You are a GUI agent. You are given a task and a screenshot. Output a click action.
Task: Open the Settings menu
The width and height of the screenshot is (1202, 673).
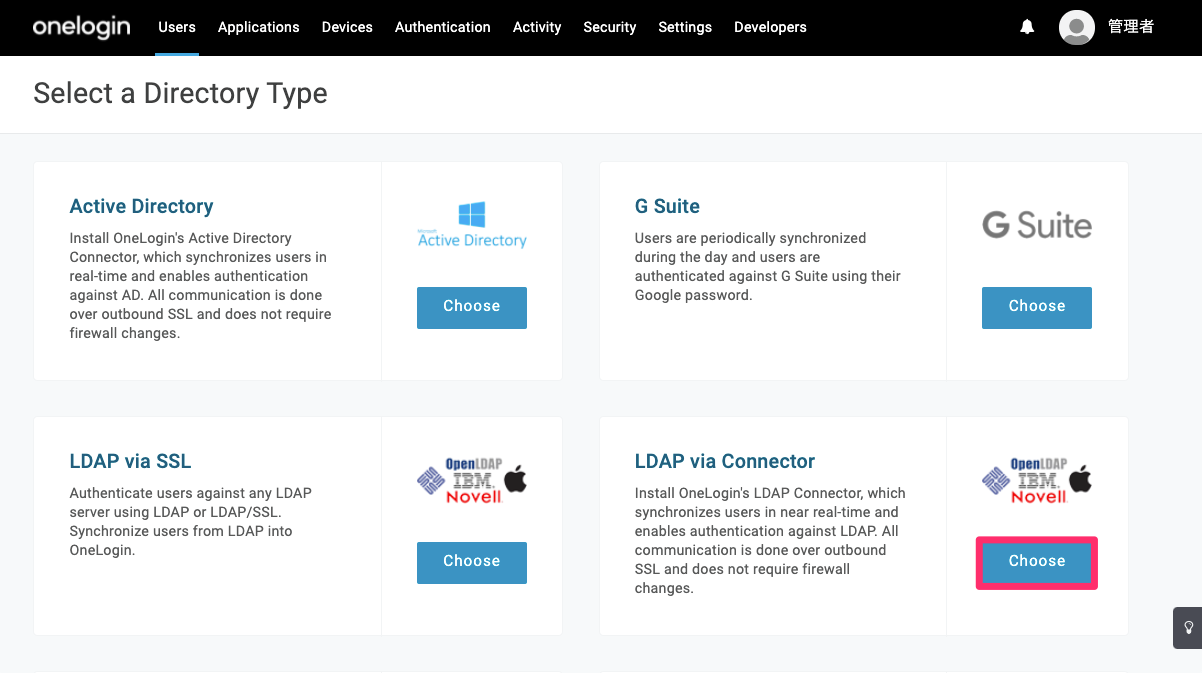685,27
